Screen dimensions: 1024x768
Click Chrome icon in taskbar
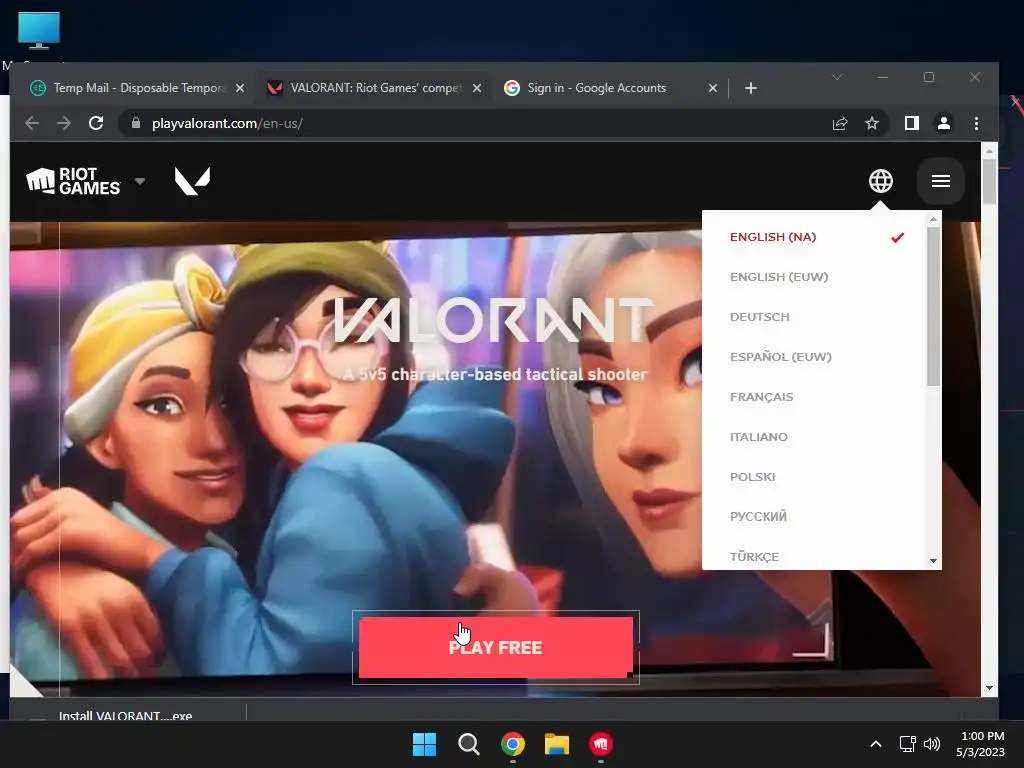click(513, 744)
